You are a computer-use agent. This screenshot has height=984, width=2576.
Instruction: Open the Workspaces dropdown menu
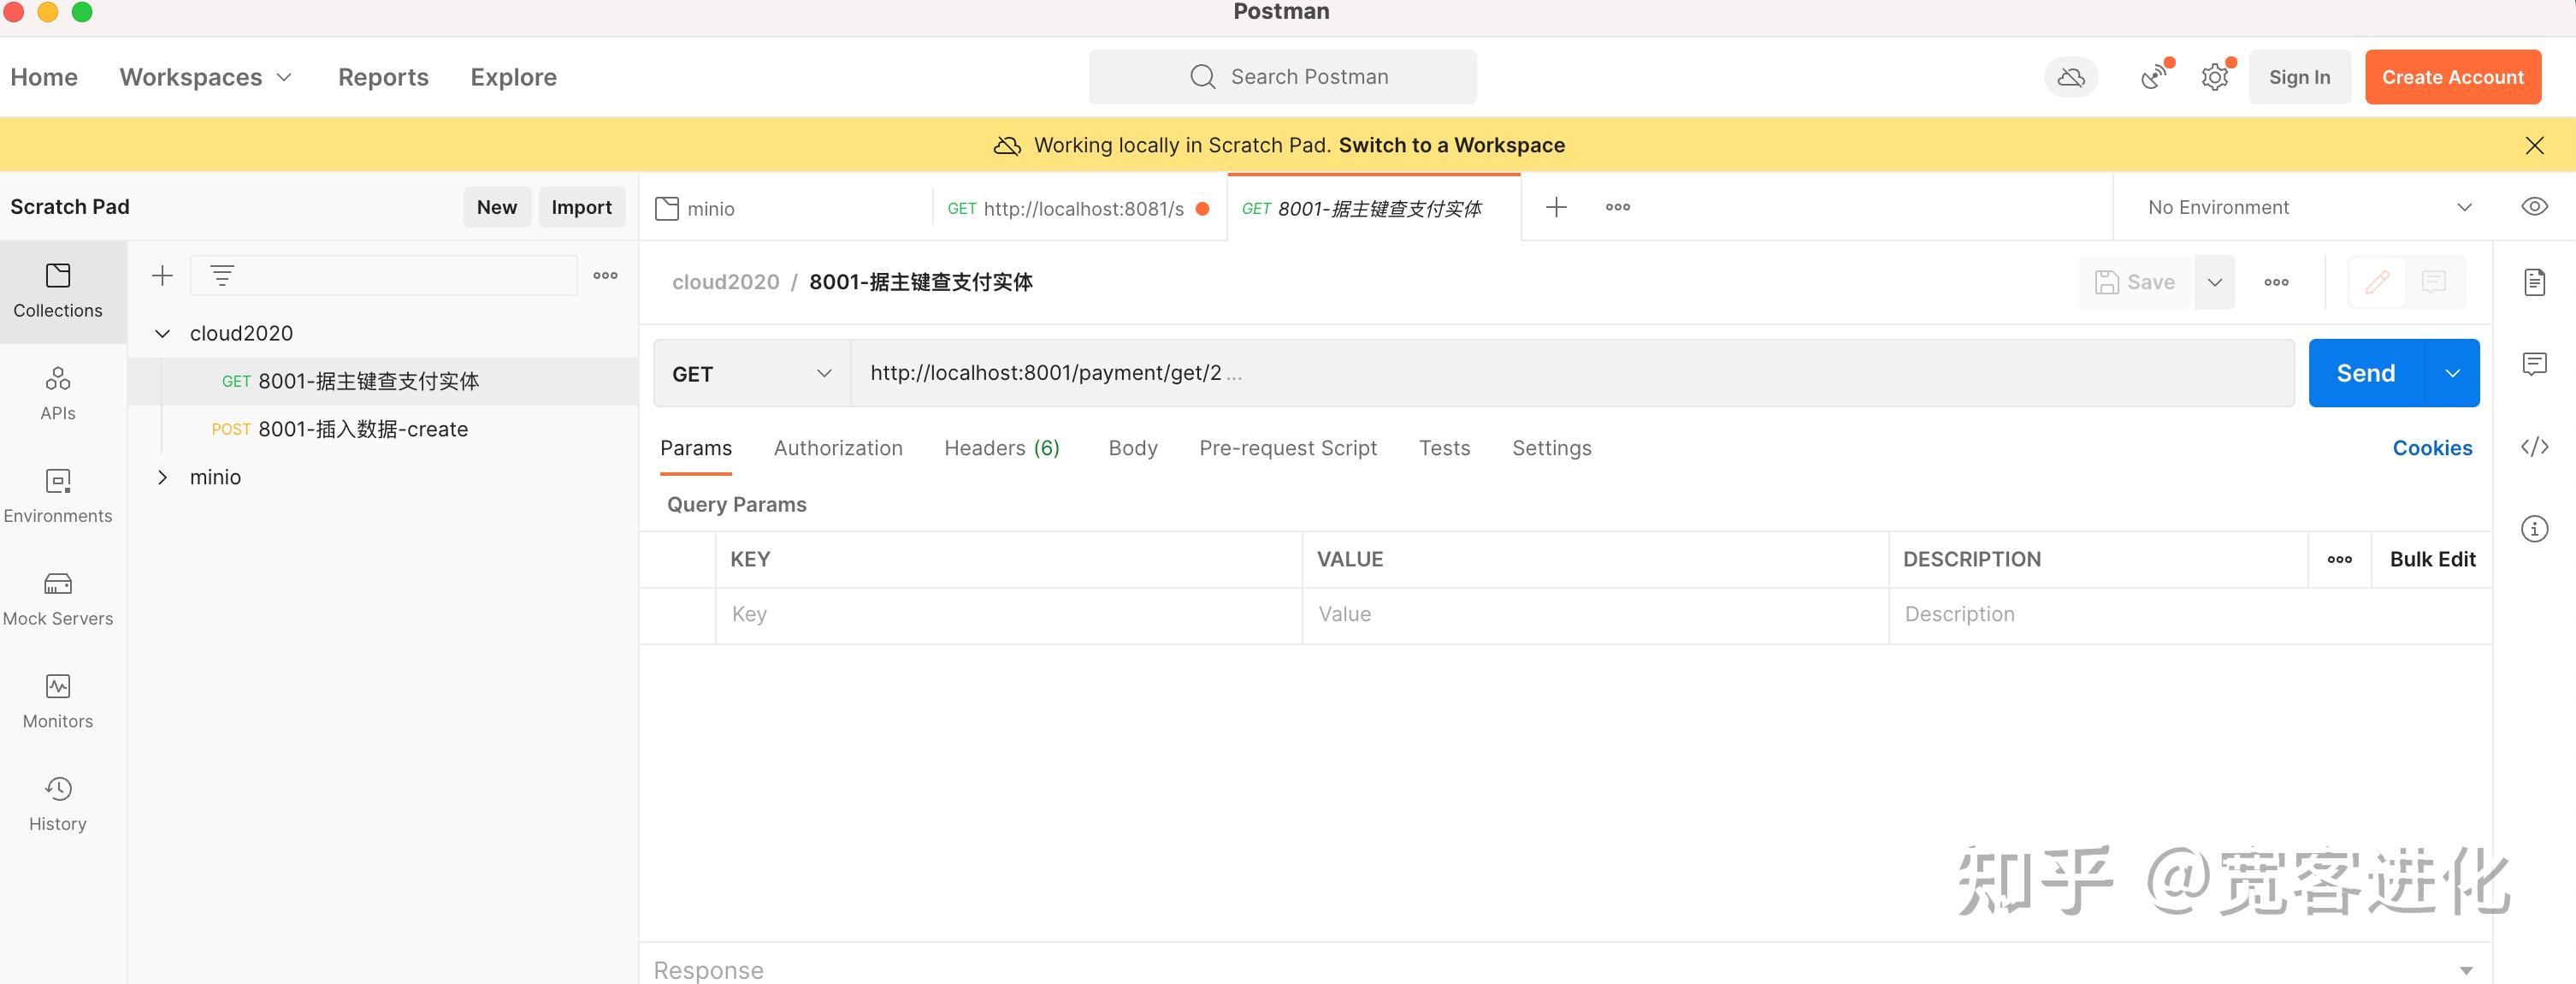pos(206,77)
